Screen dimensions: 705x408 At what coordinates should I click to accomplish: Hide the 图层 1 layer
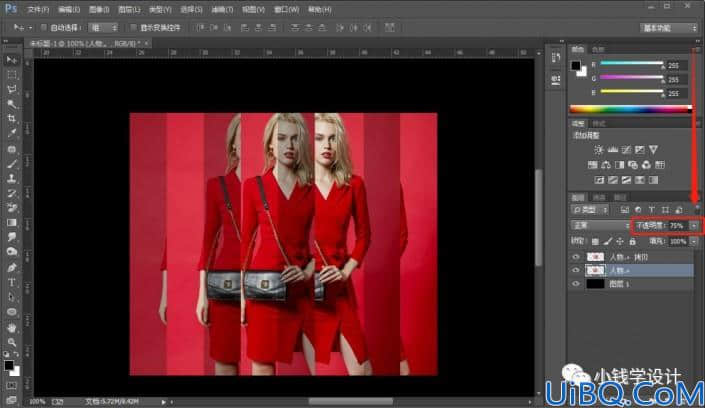pos(576,284)
